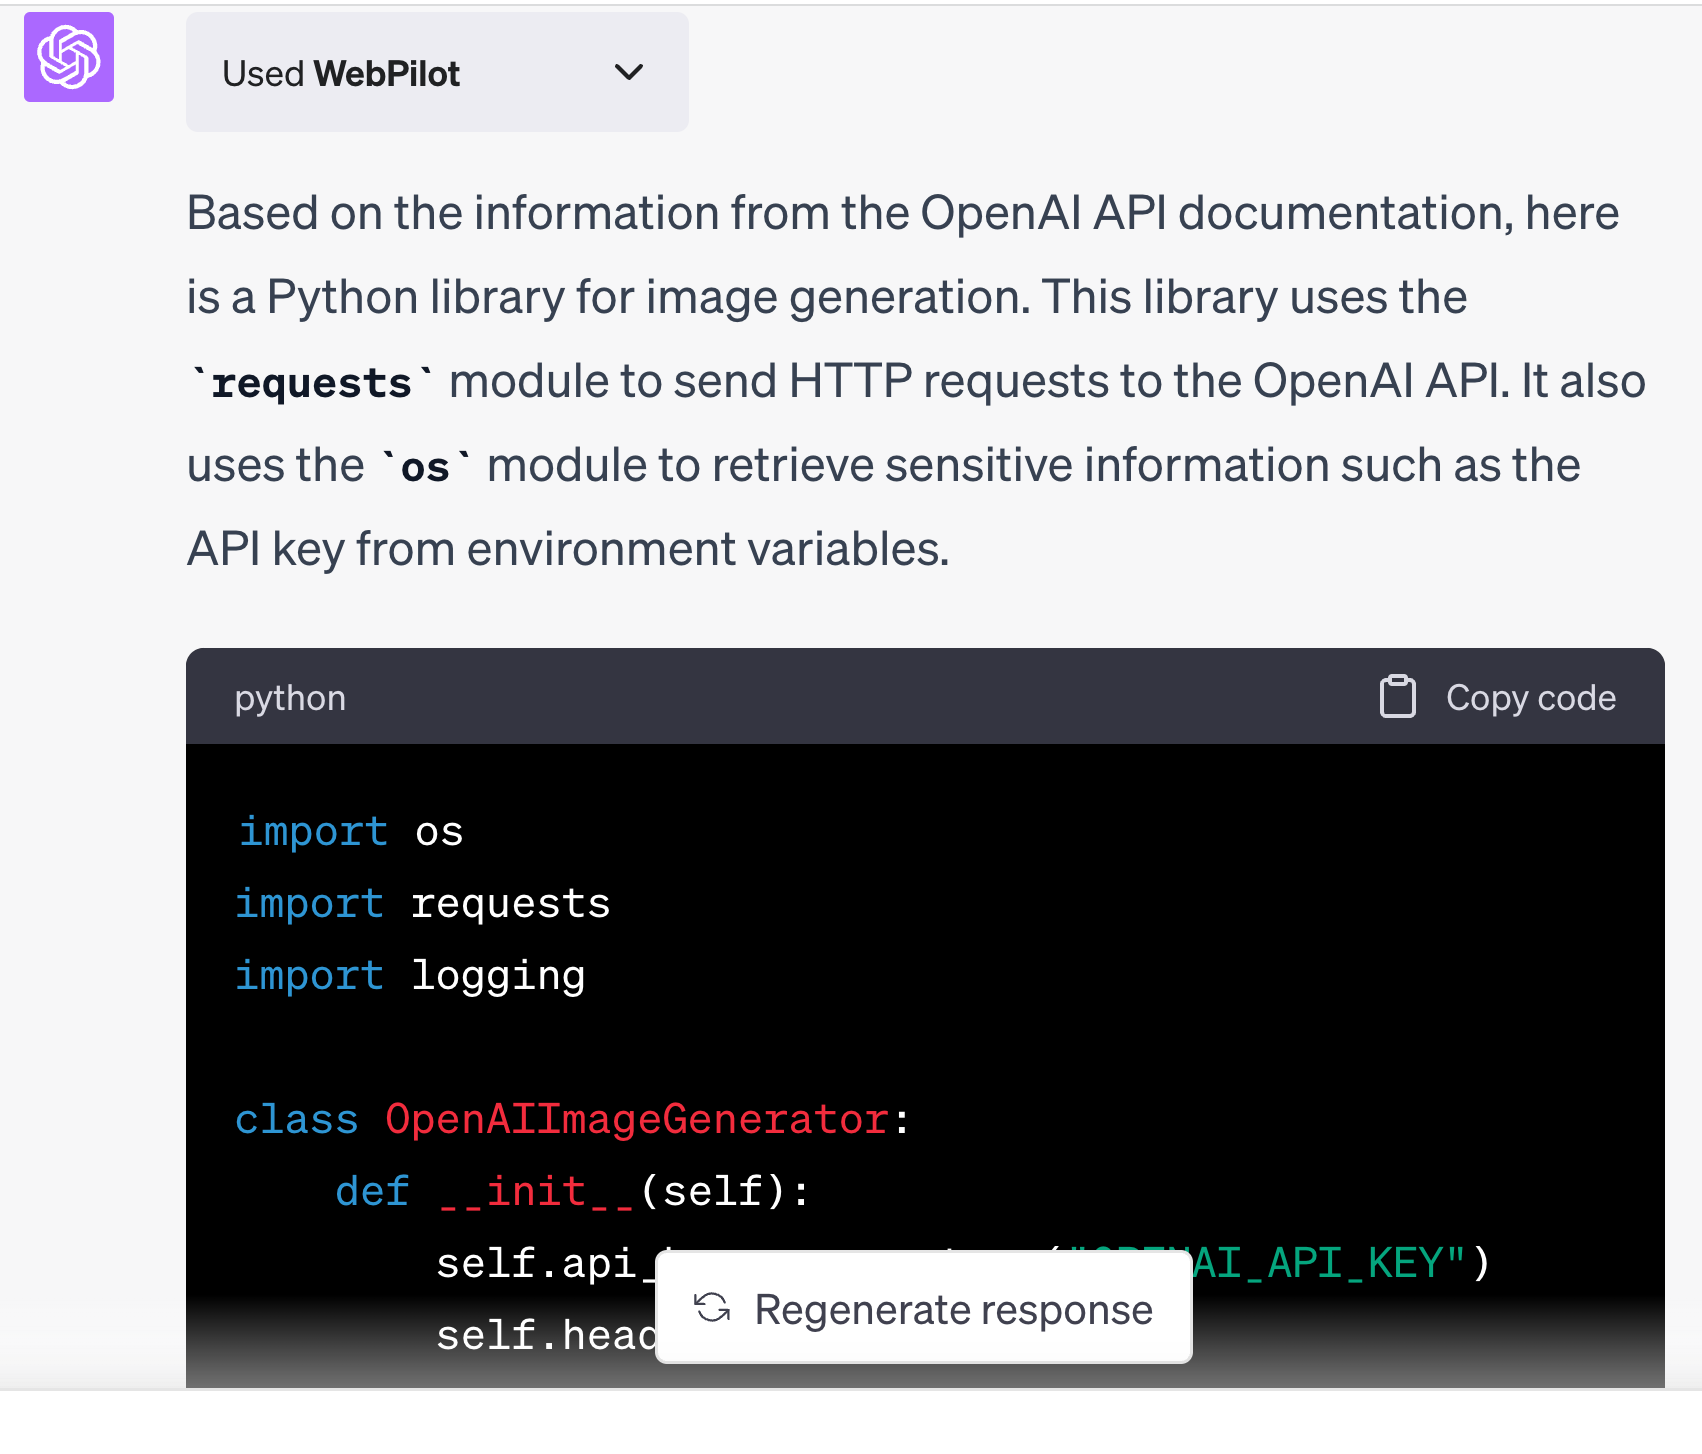
Task: Click the 'import logging' code line
Action: click(x=410, y=976)
